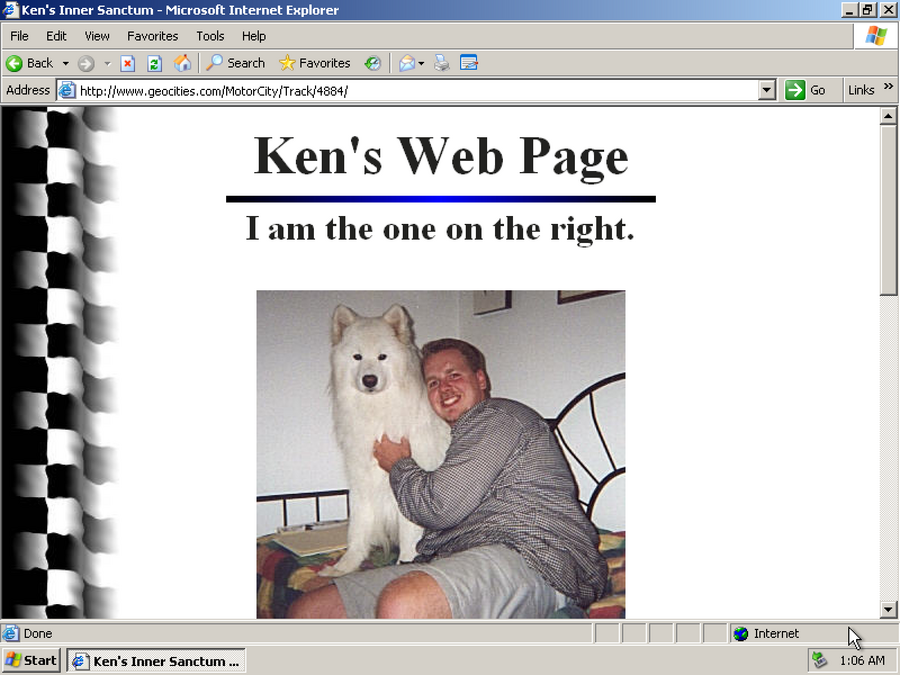Open the Search magnifier button
Image resolution: width=900 pixels, height=675 pixels.
pos(236,63)
